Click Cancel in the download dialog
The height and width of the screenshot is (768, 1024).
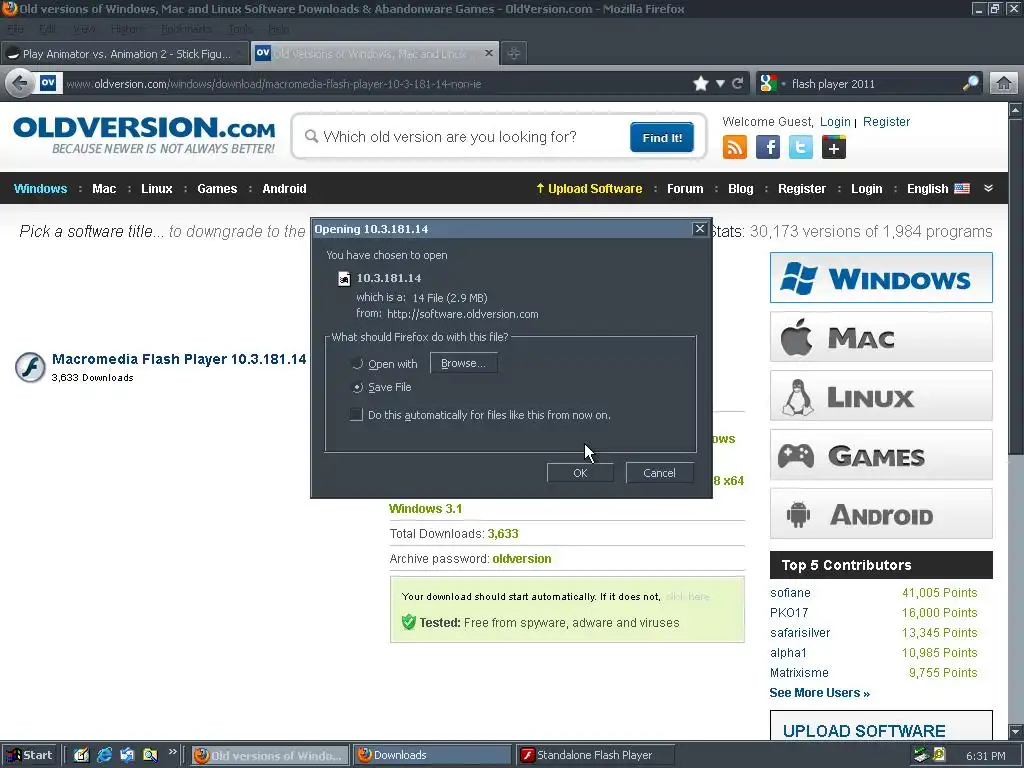659,473
